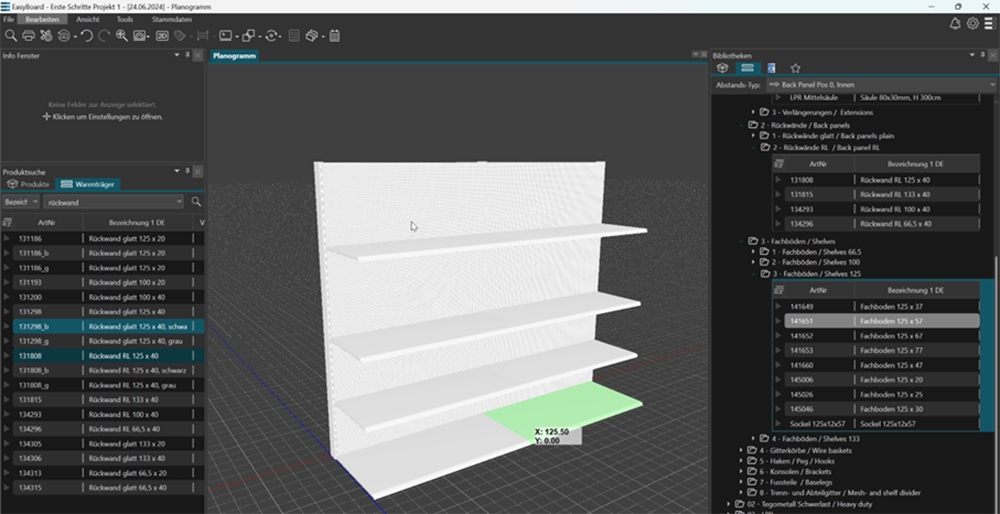The height and width of the screenshot is (514, 1000).
Task: Click the clipboard icon in toolbar
Action: 334,36
